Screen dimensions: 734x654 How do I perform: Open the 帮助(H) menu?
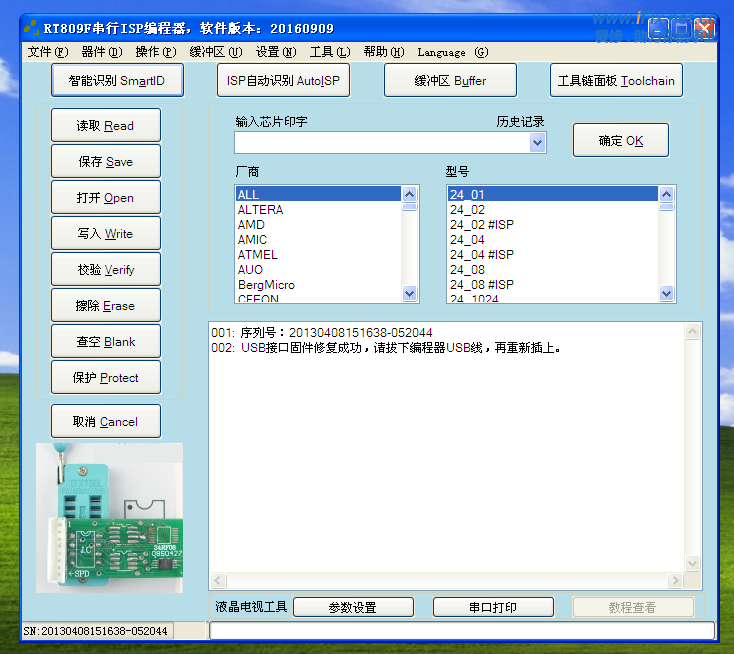tap(384, 52)
